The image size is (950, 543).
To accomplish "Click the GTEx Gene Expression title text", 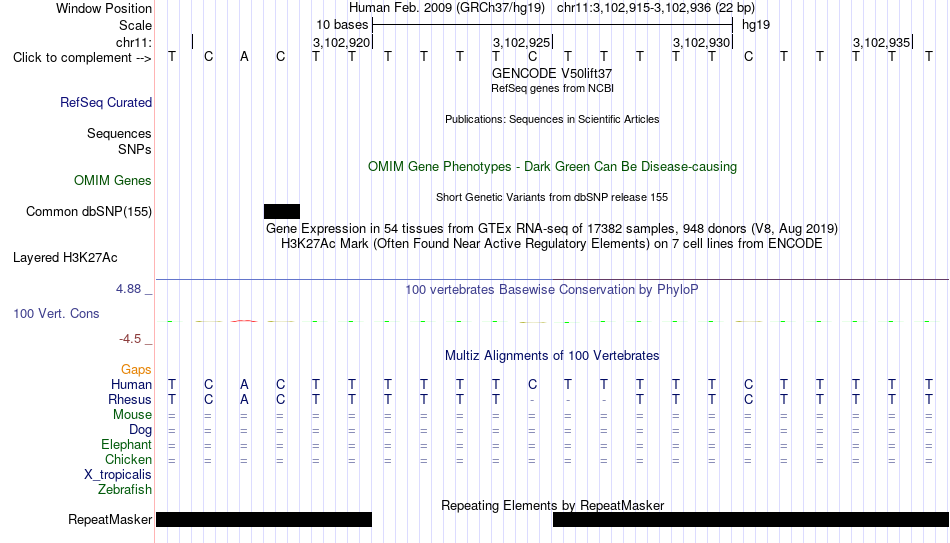I will [552, 228].
